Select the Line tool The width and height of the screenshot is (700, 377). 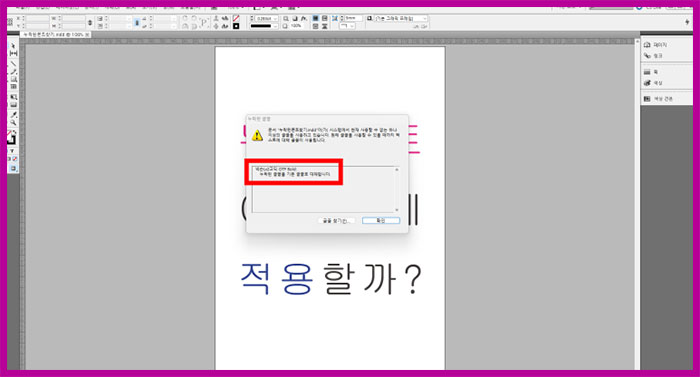pos(13,63)
